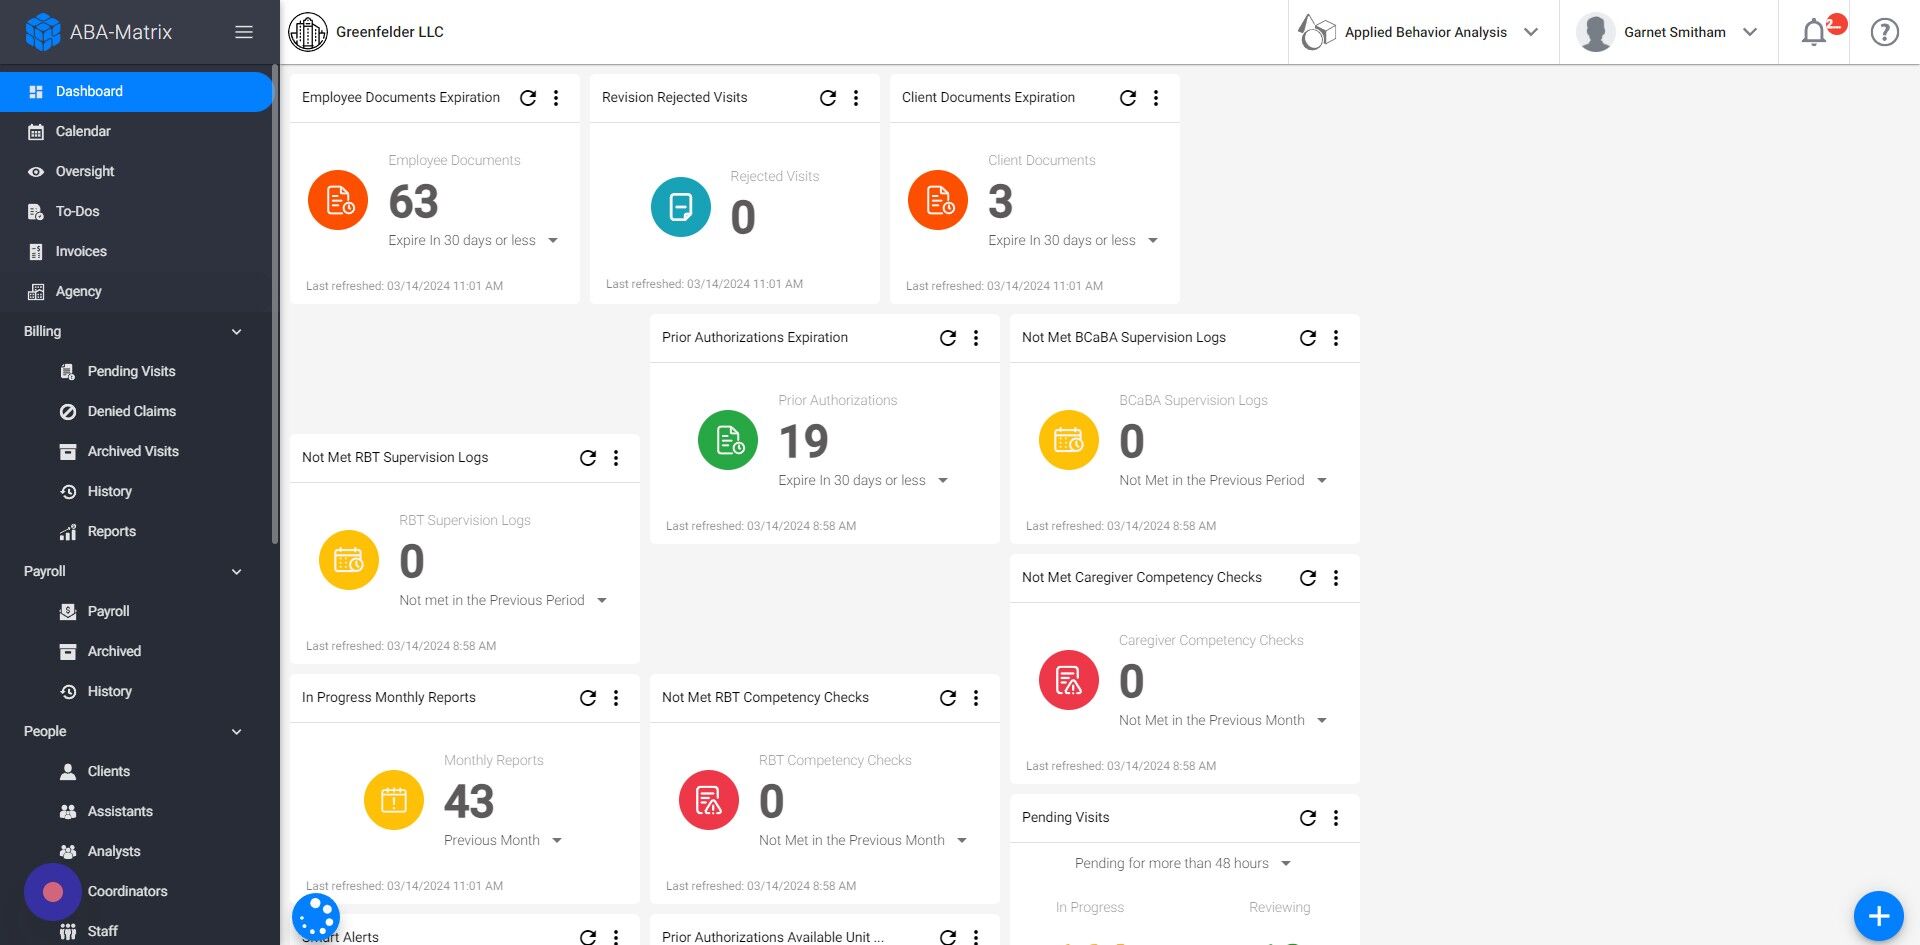
Task: Click the Greenfelder LLC company name
Action: pos(390,31)
